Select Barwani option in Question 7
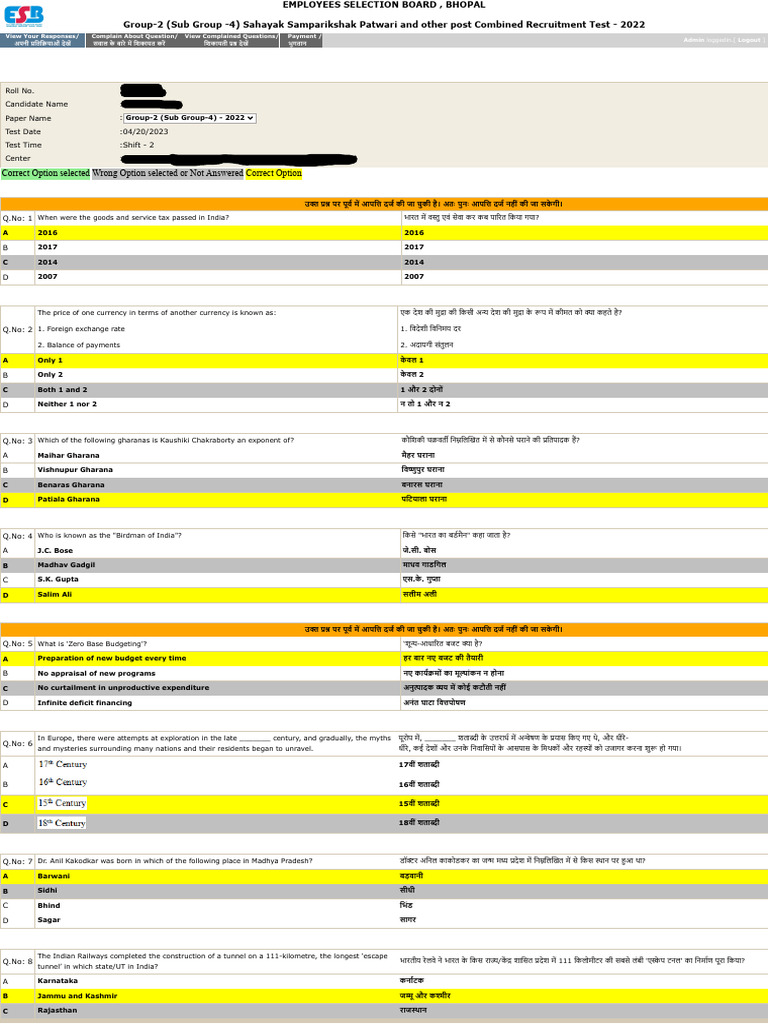The image size is (768, 1024). [384, 876]
